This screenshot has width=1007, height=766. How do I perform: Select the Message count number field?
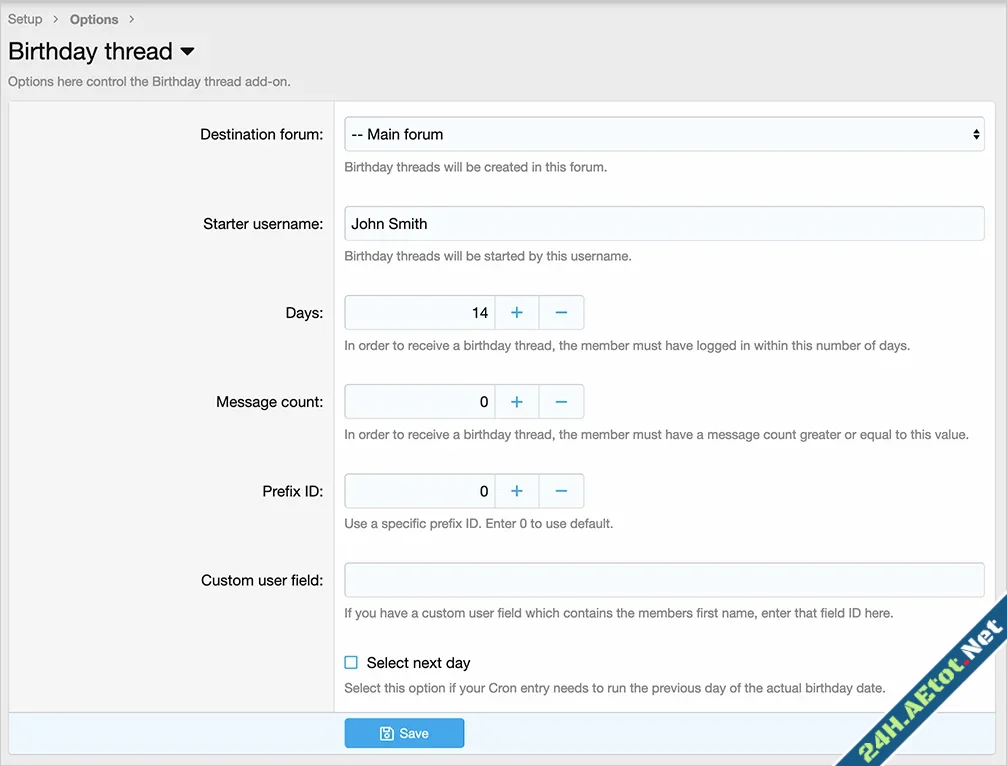point(420,402)
